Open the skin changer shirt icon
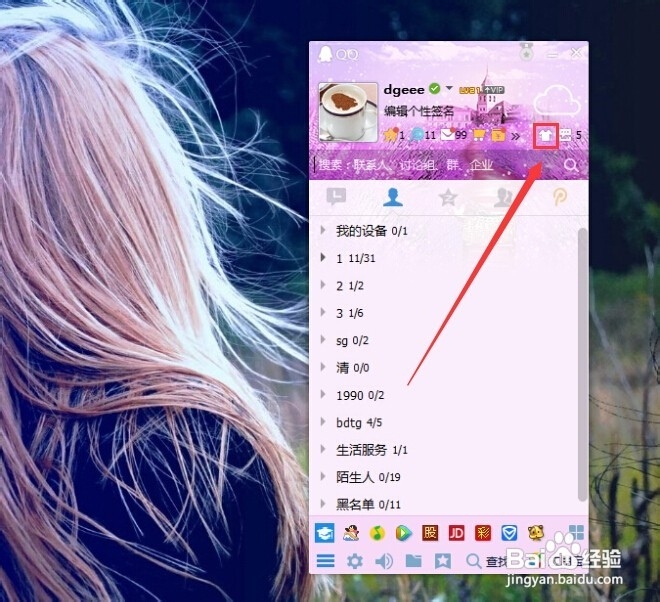This screenshot has height=602, width=660. point(546,136)
